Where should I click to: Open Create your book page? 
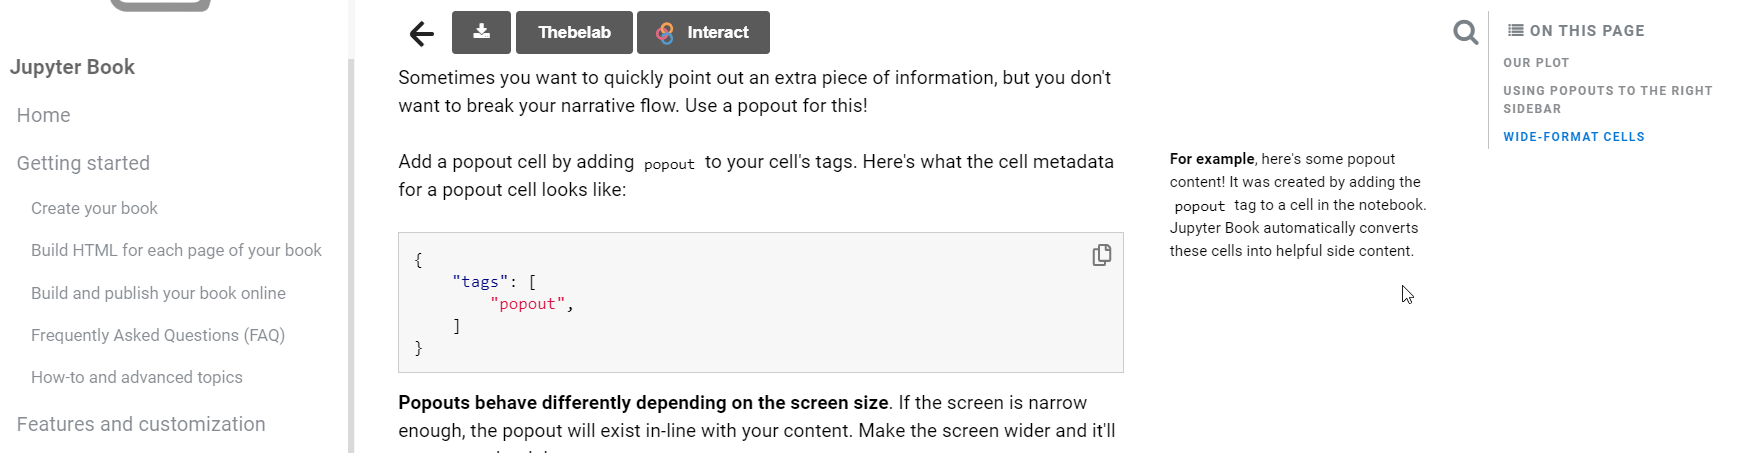tap(94, 208)
